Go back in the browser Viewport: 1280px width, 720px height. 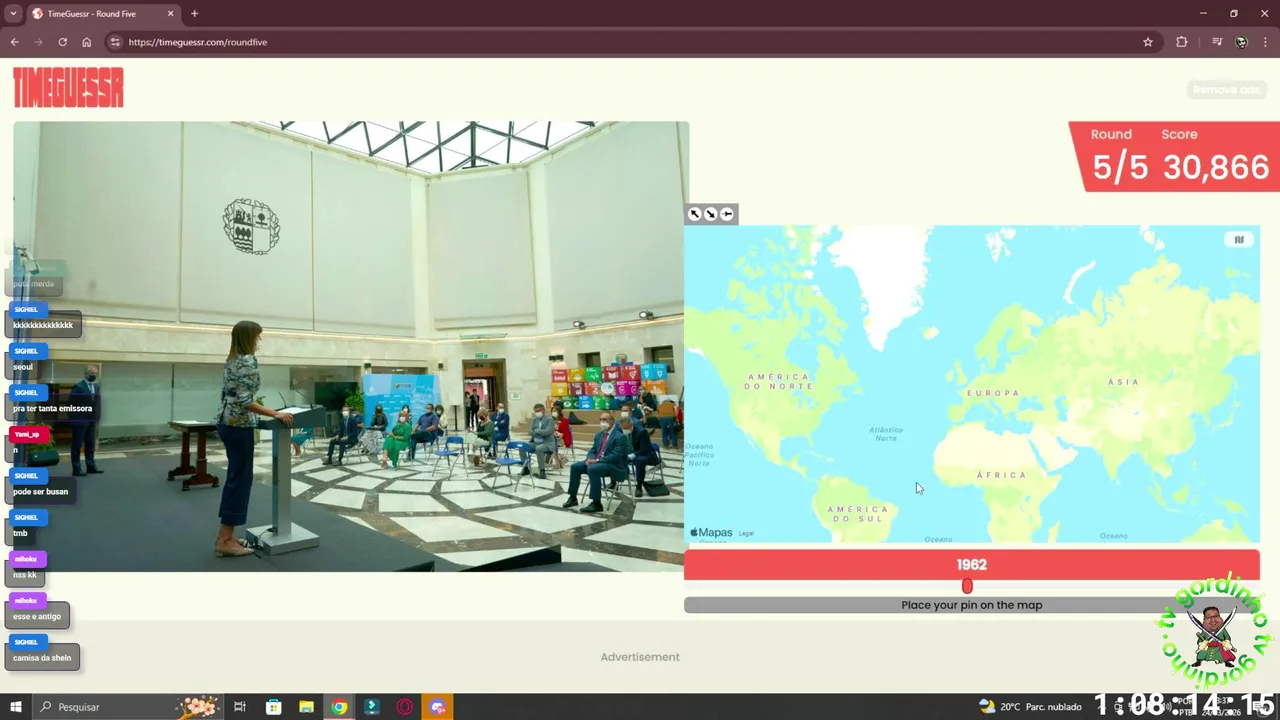[14, 42]
